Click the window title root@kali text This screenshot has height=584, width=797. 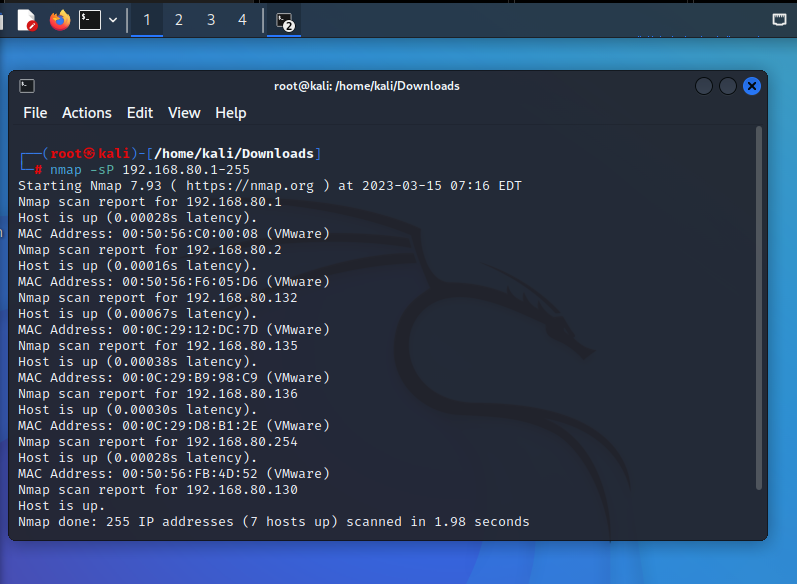(366, 86)
